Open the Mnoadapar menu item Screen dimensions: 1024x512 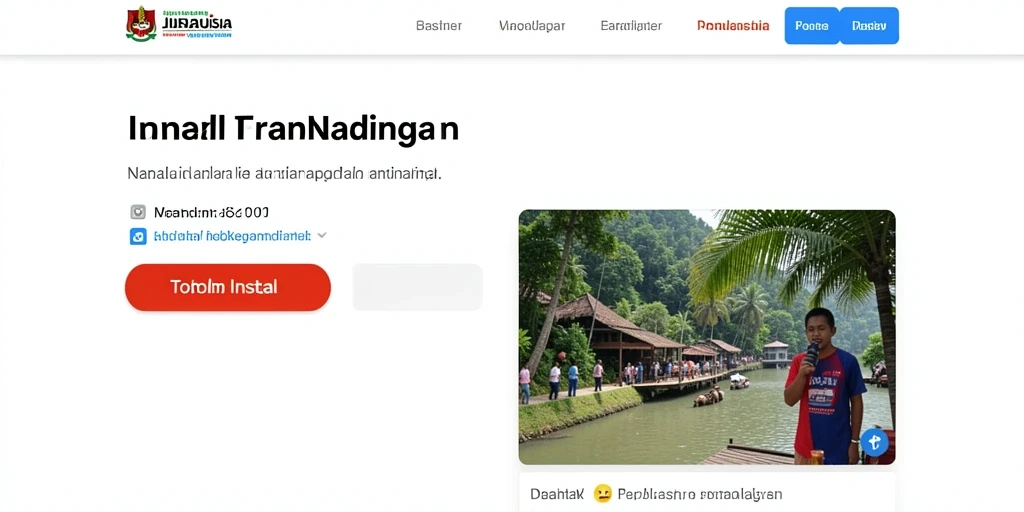tap(532, 26)
